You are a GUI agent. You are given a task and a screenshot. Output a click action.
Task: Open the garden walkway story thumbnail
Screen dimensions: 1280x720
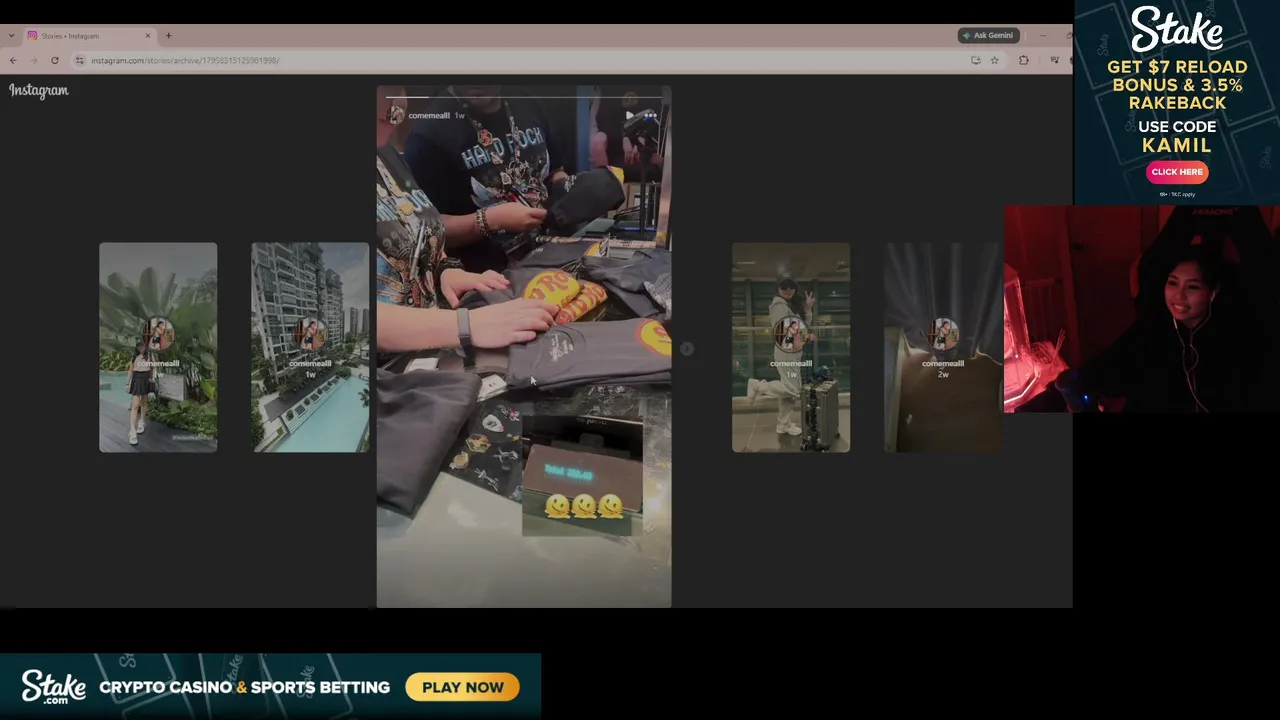tap(158, 347)
